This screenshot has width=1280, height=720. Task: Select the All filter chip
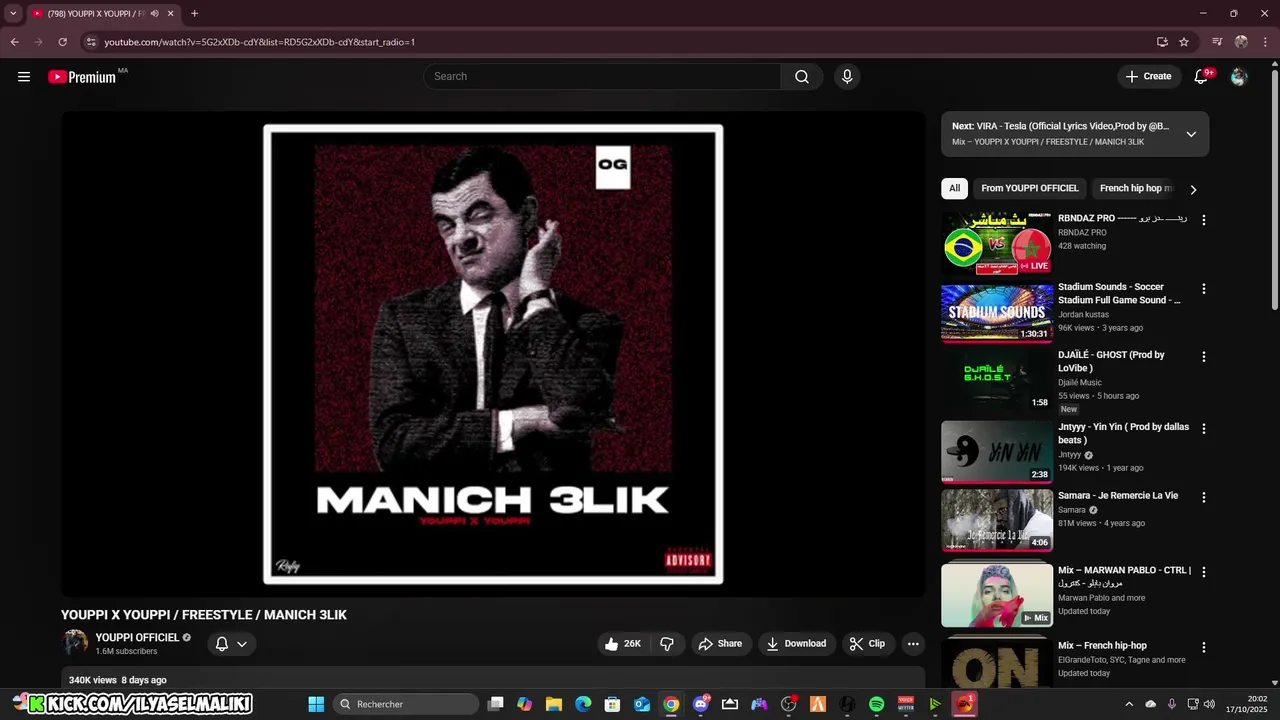click(x=955, y=188)
